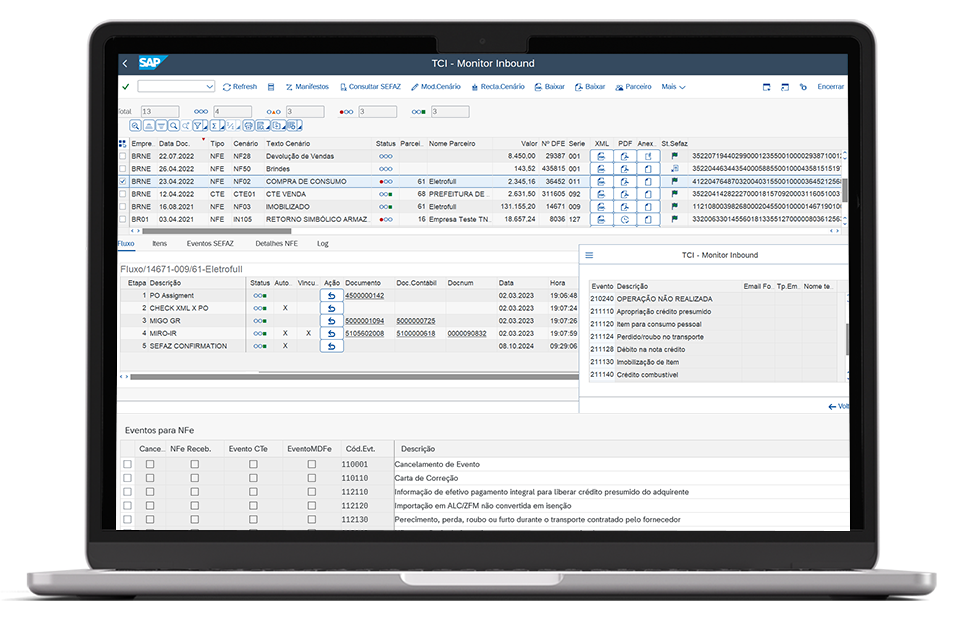Viewport: 960px width, 625px height.
Task: Click undo action icon for MIRO-IR step
Action: (331, 334)
